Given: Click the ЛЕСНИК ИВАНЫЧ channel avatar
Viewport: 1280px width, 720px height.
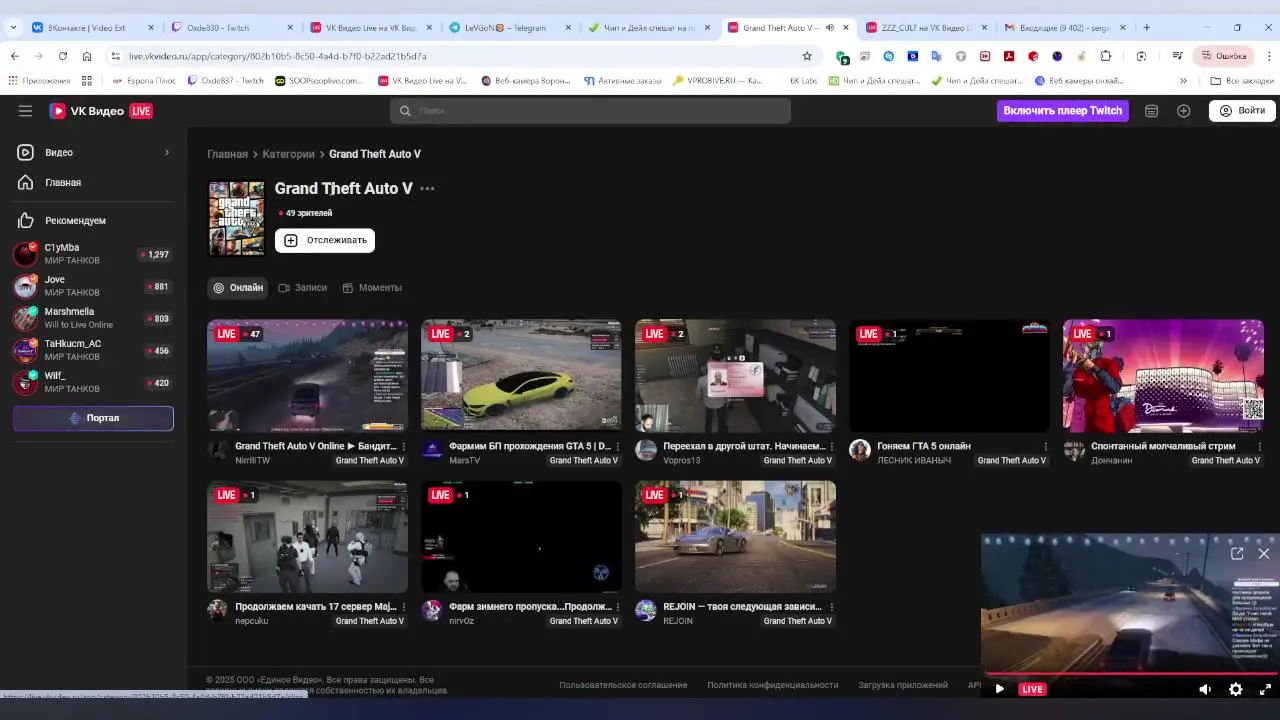Looking at the screenshot, I should coord(860,450).
